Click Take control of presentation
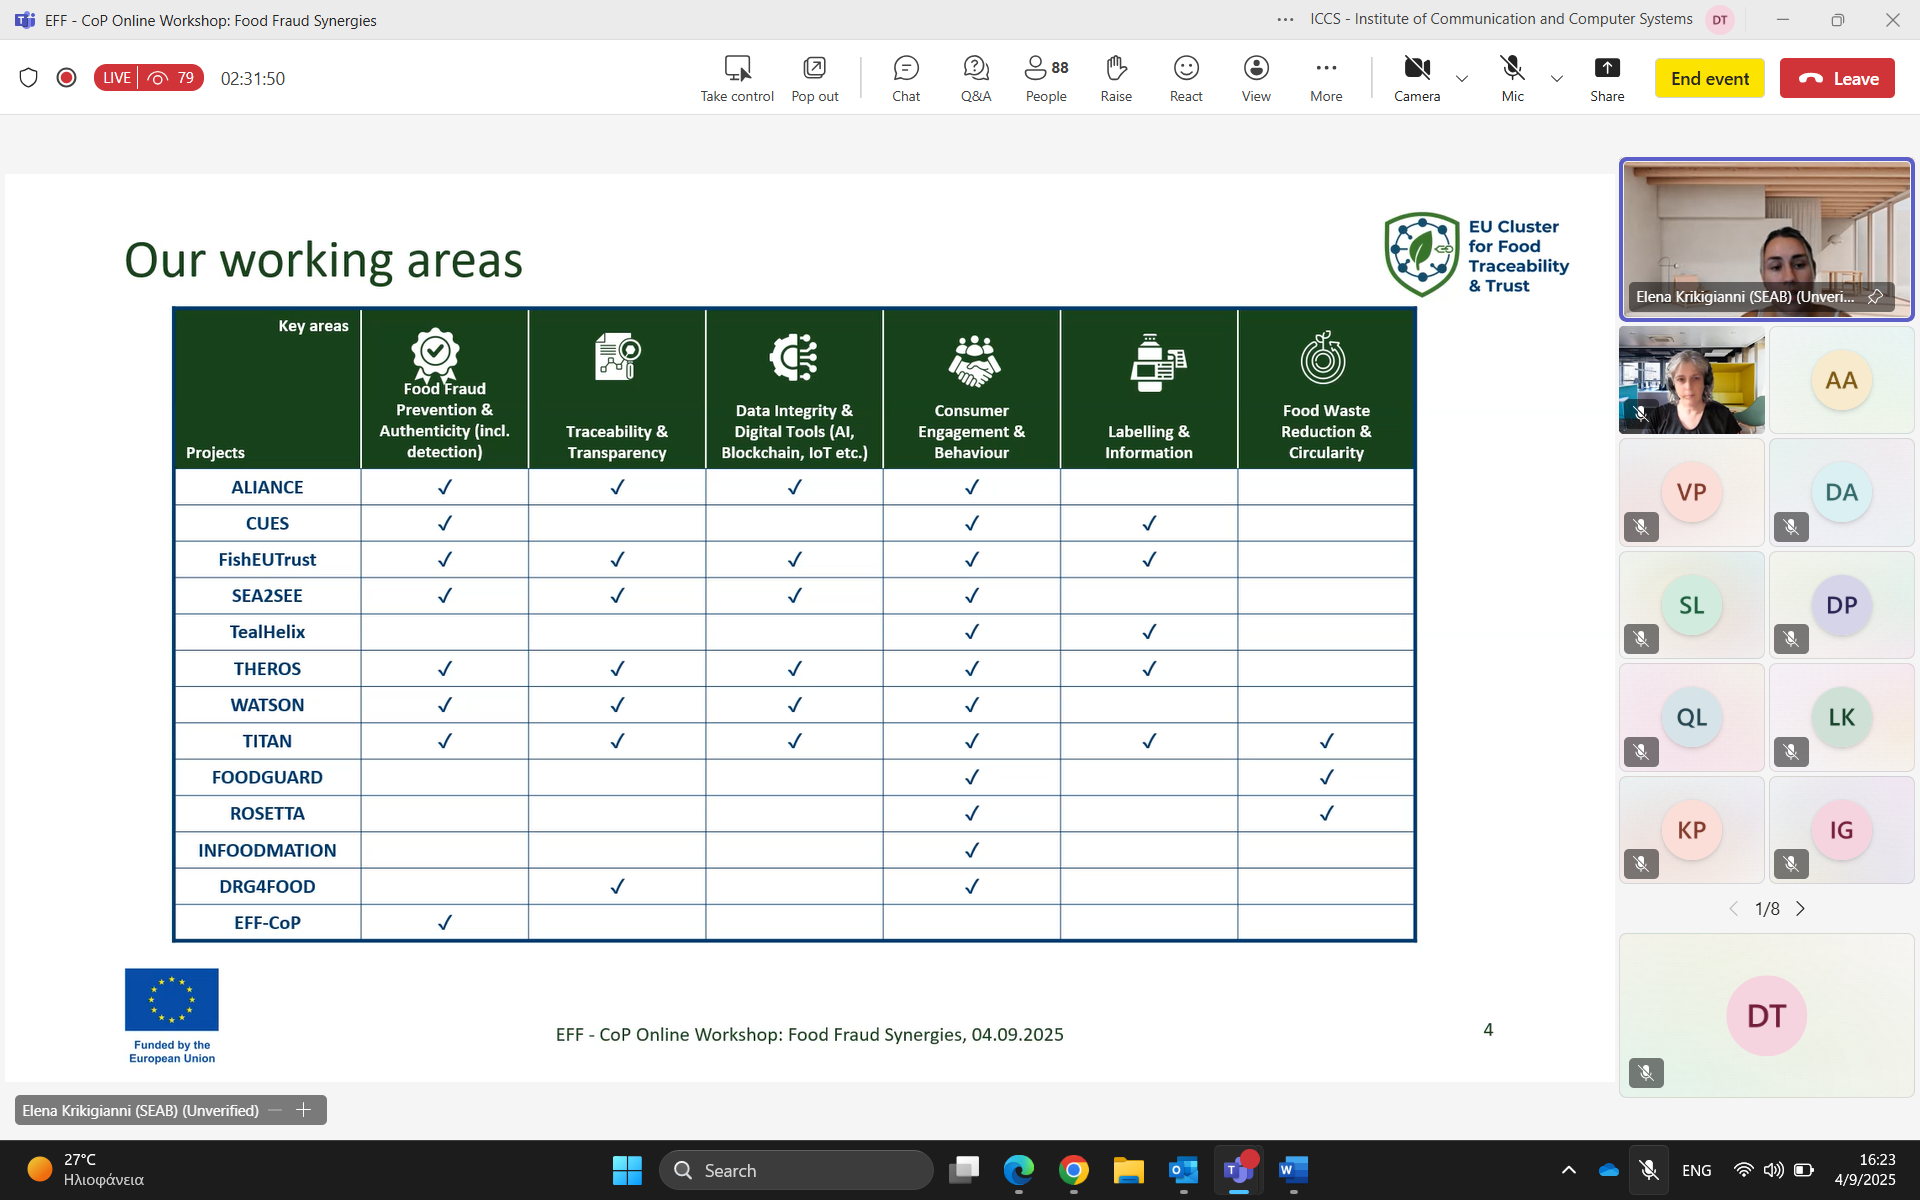 pos(737,79)
